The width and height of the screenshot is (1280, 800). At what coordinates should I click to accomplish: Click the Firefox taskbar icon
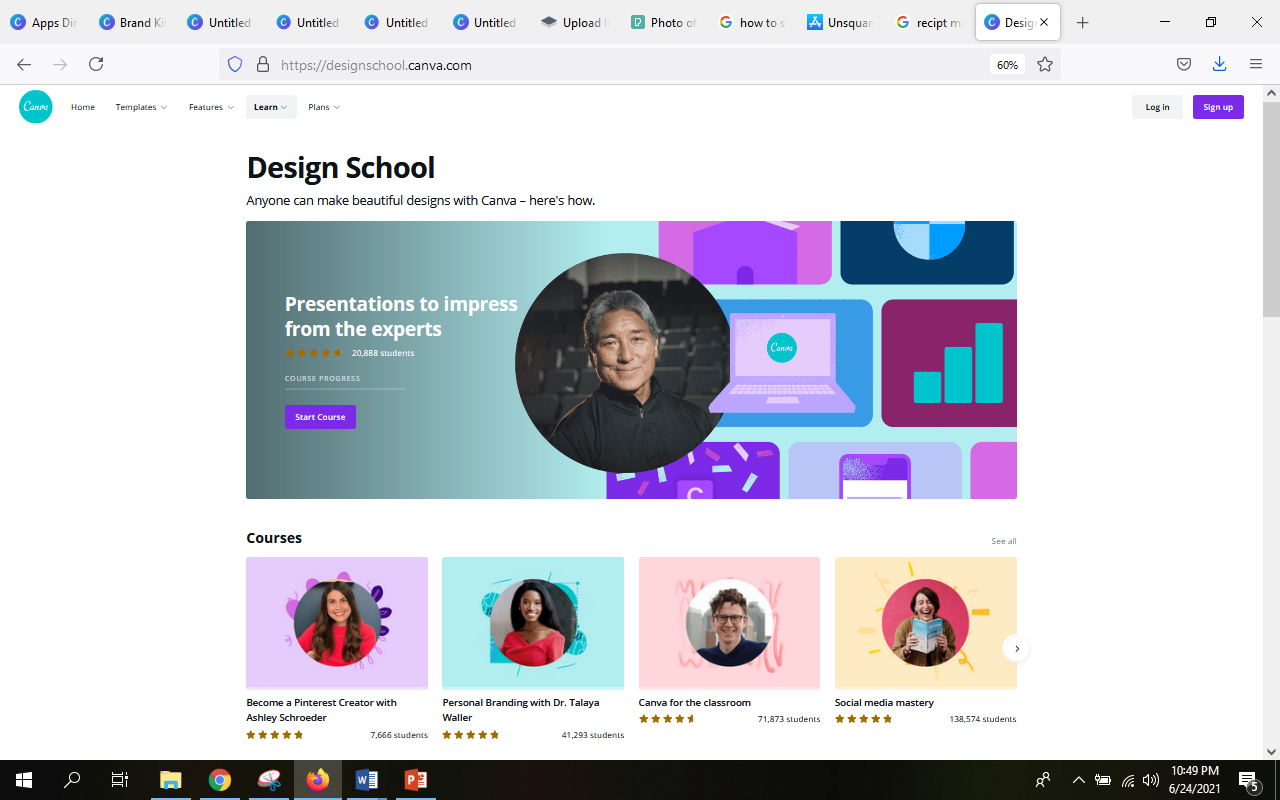pyautogui.click(x=318, y=780)
